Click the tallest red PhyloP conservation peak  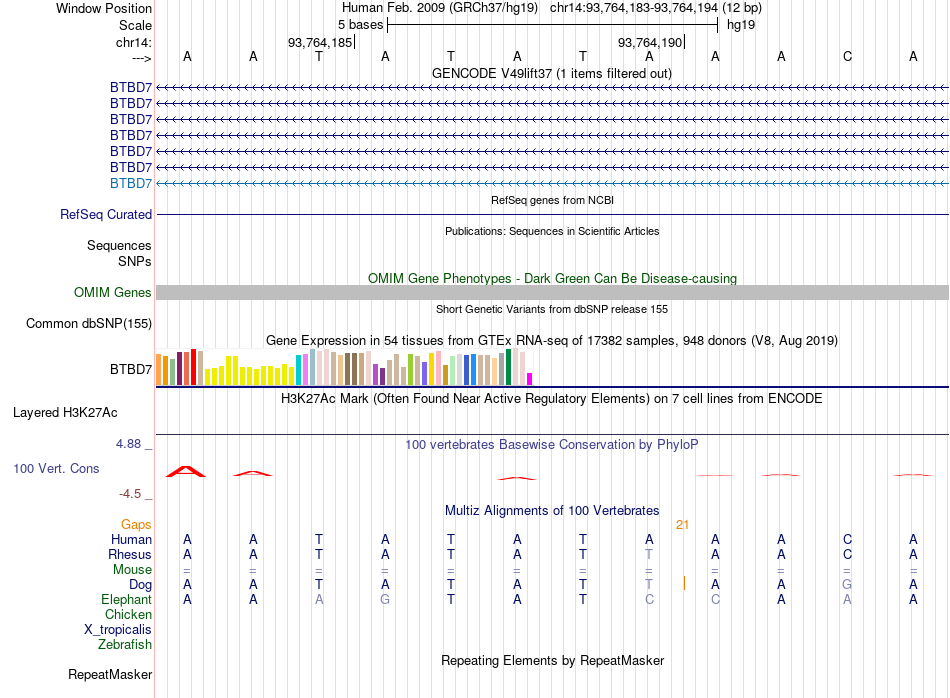tap(186, 471)
